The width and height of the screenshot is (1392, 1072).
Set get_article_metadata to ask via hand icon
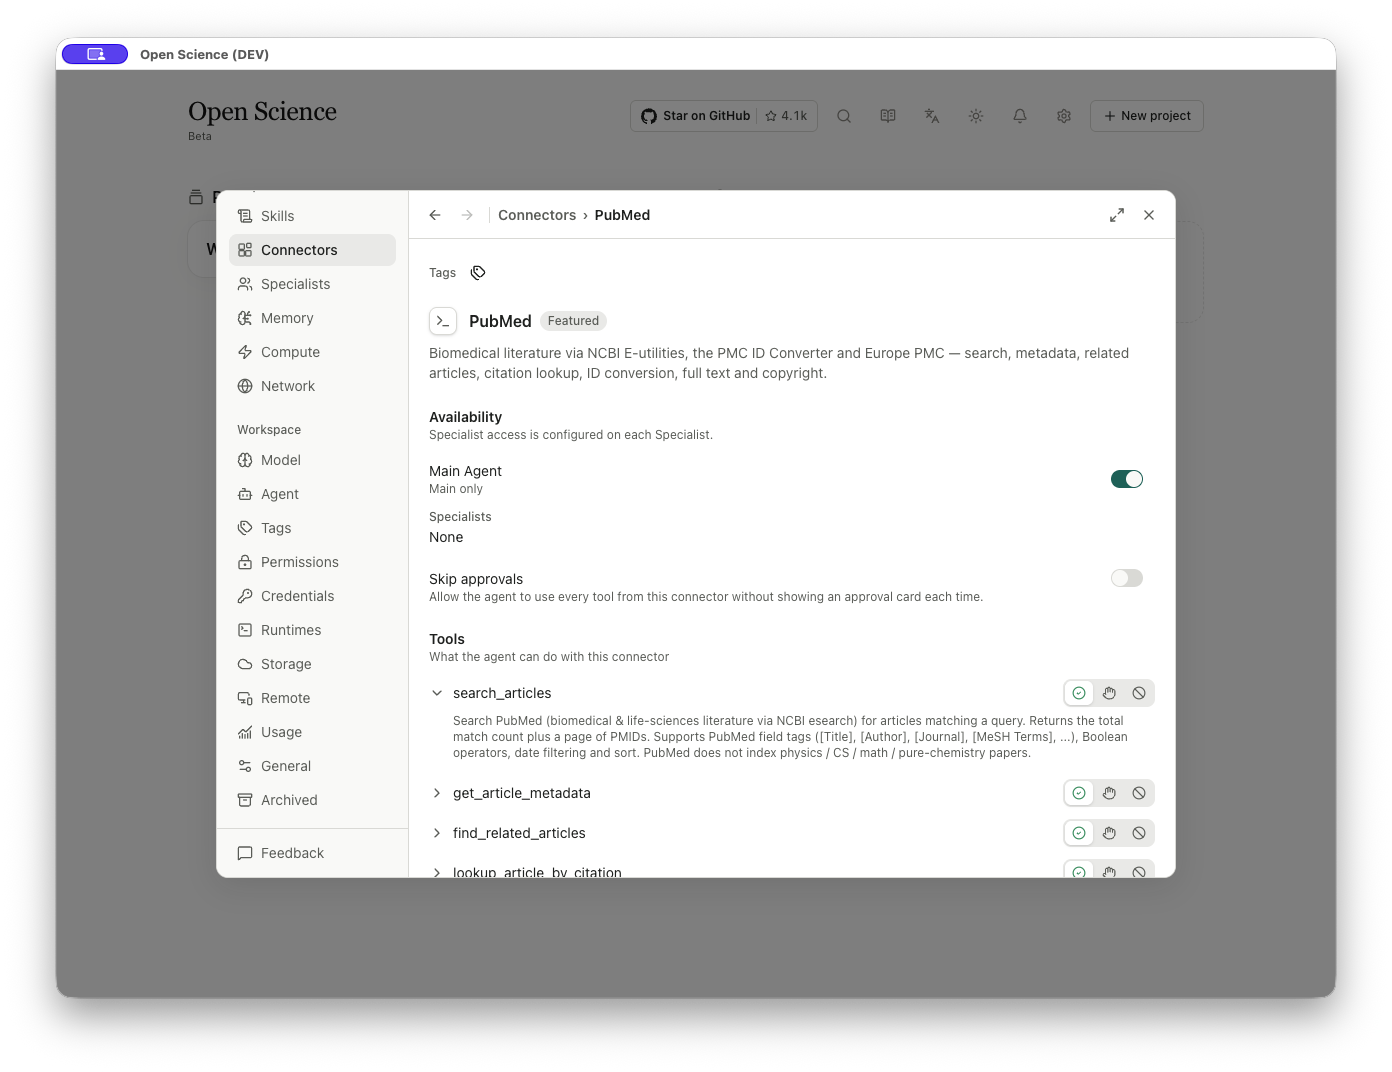tap(1109, 793)
